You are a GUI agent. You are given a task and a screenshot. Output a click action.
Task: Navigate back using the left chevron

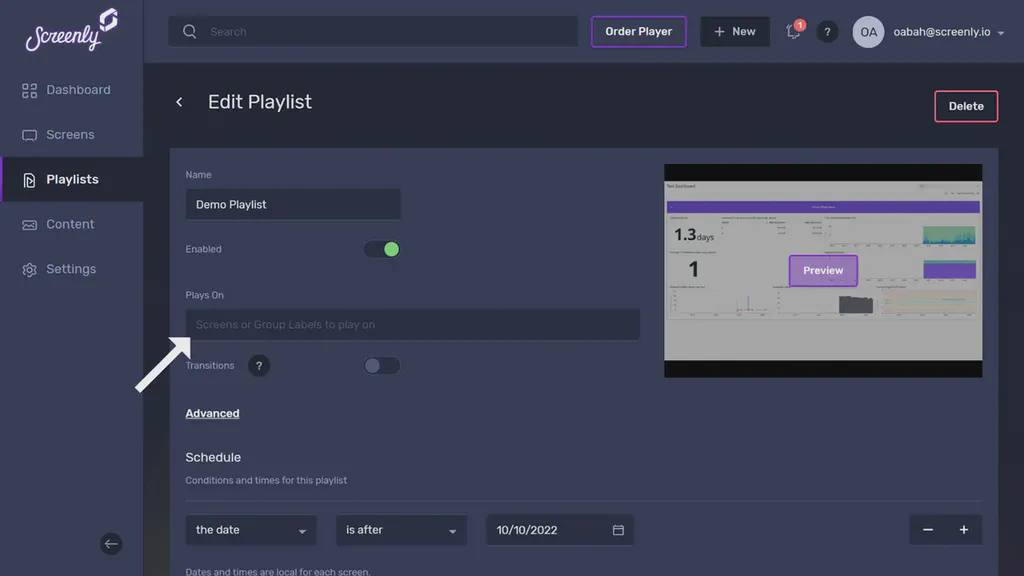click(179, 101)
